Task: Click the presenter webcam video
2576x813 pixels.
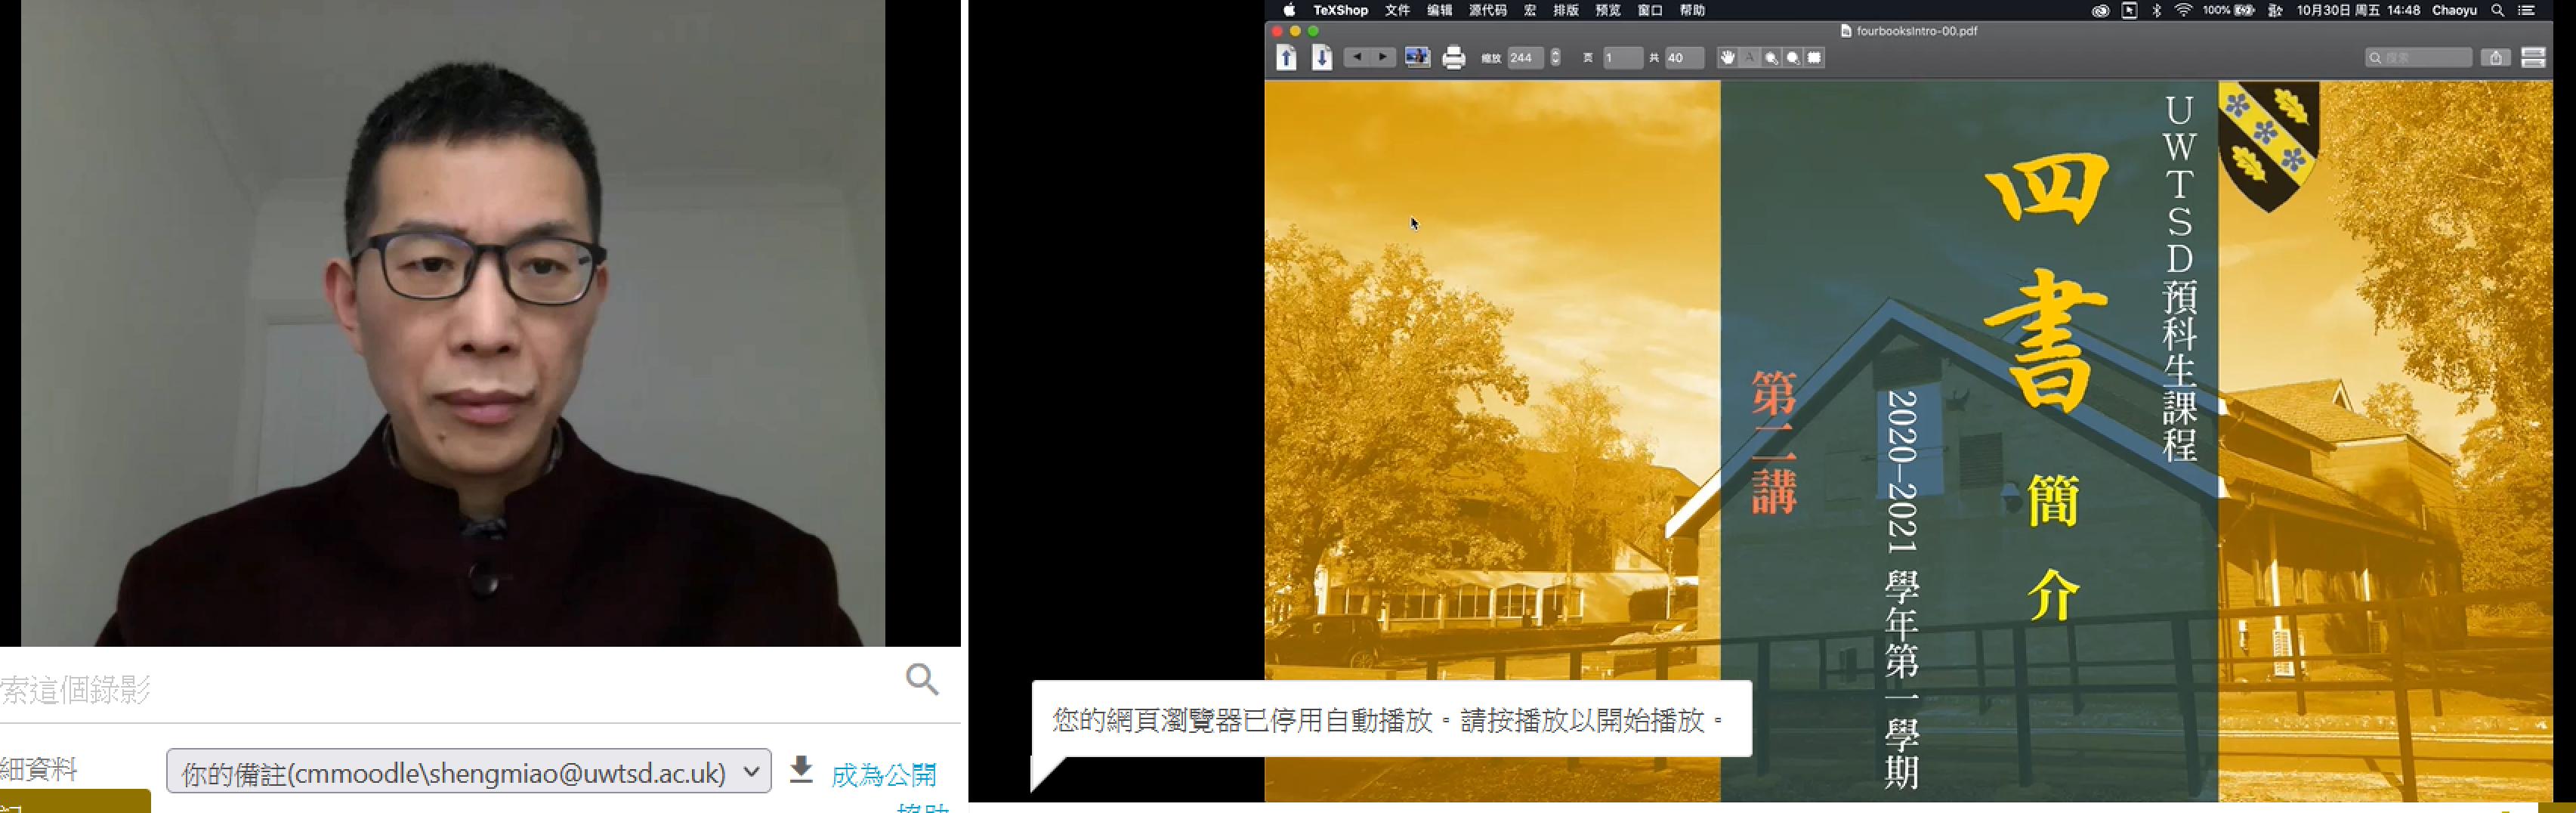Action: 452,323
